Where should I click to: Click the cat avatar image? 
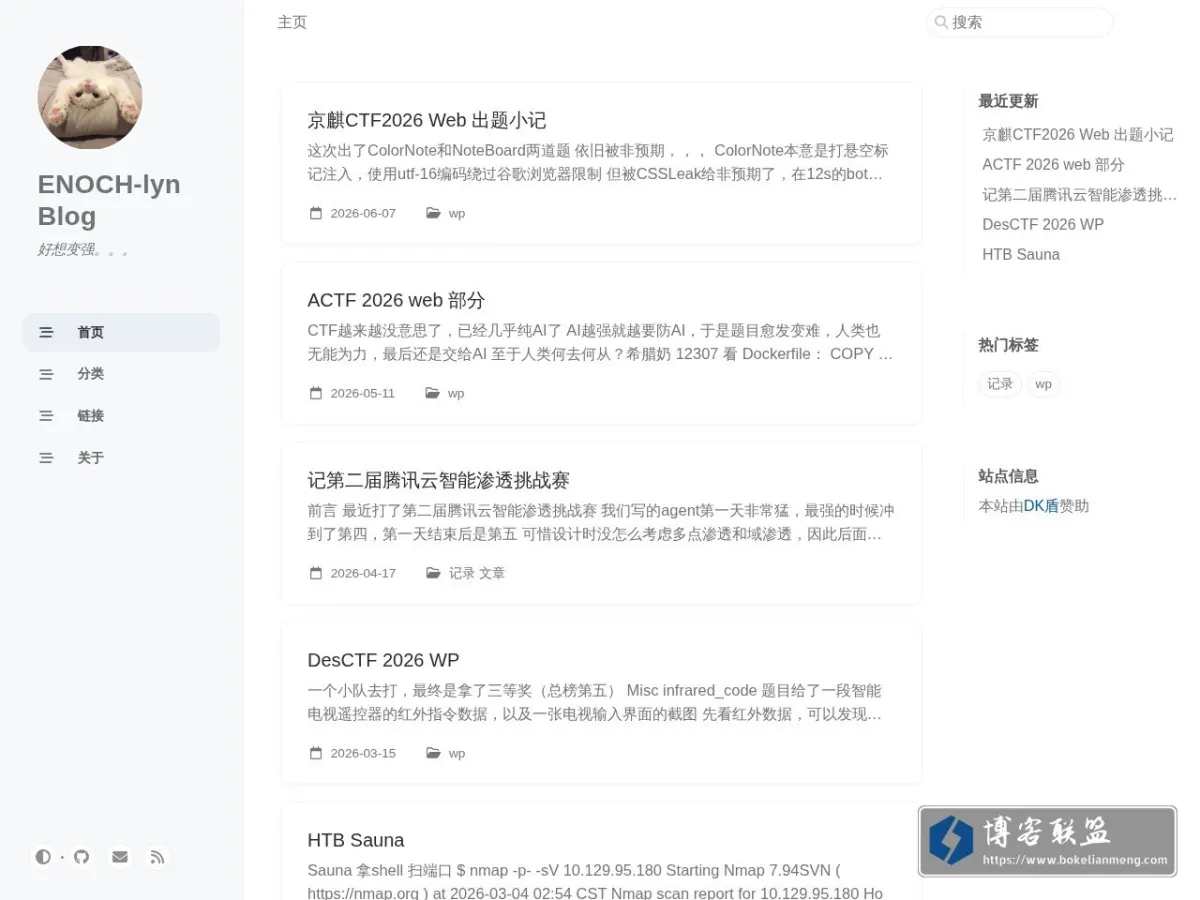tap(90, 97)
